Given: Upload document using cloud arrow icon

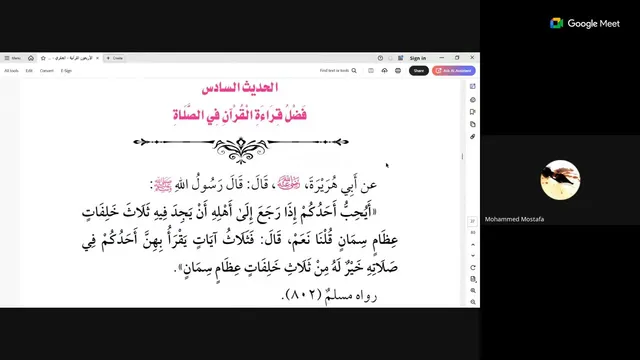Looking at the screenshot, I should coord(384,71).
